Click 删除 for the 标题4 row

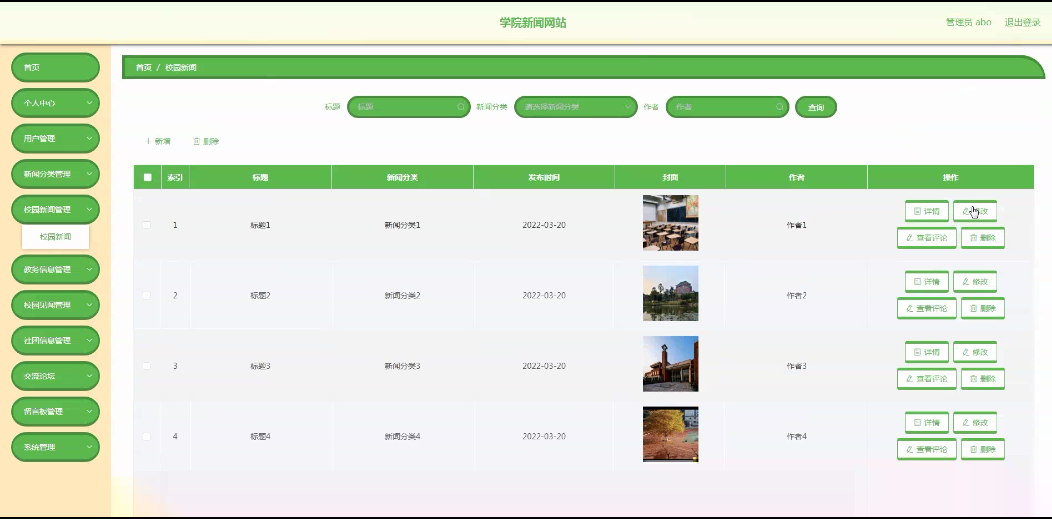[x=983, y=449]
